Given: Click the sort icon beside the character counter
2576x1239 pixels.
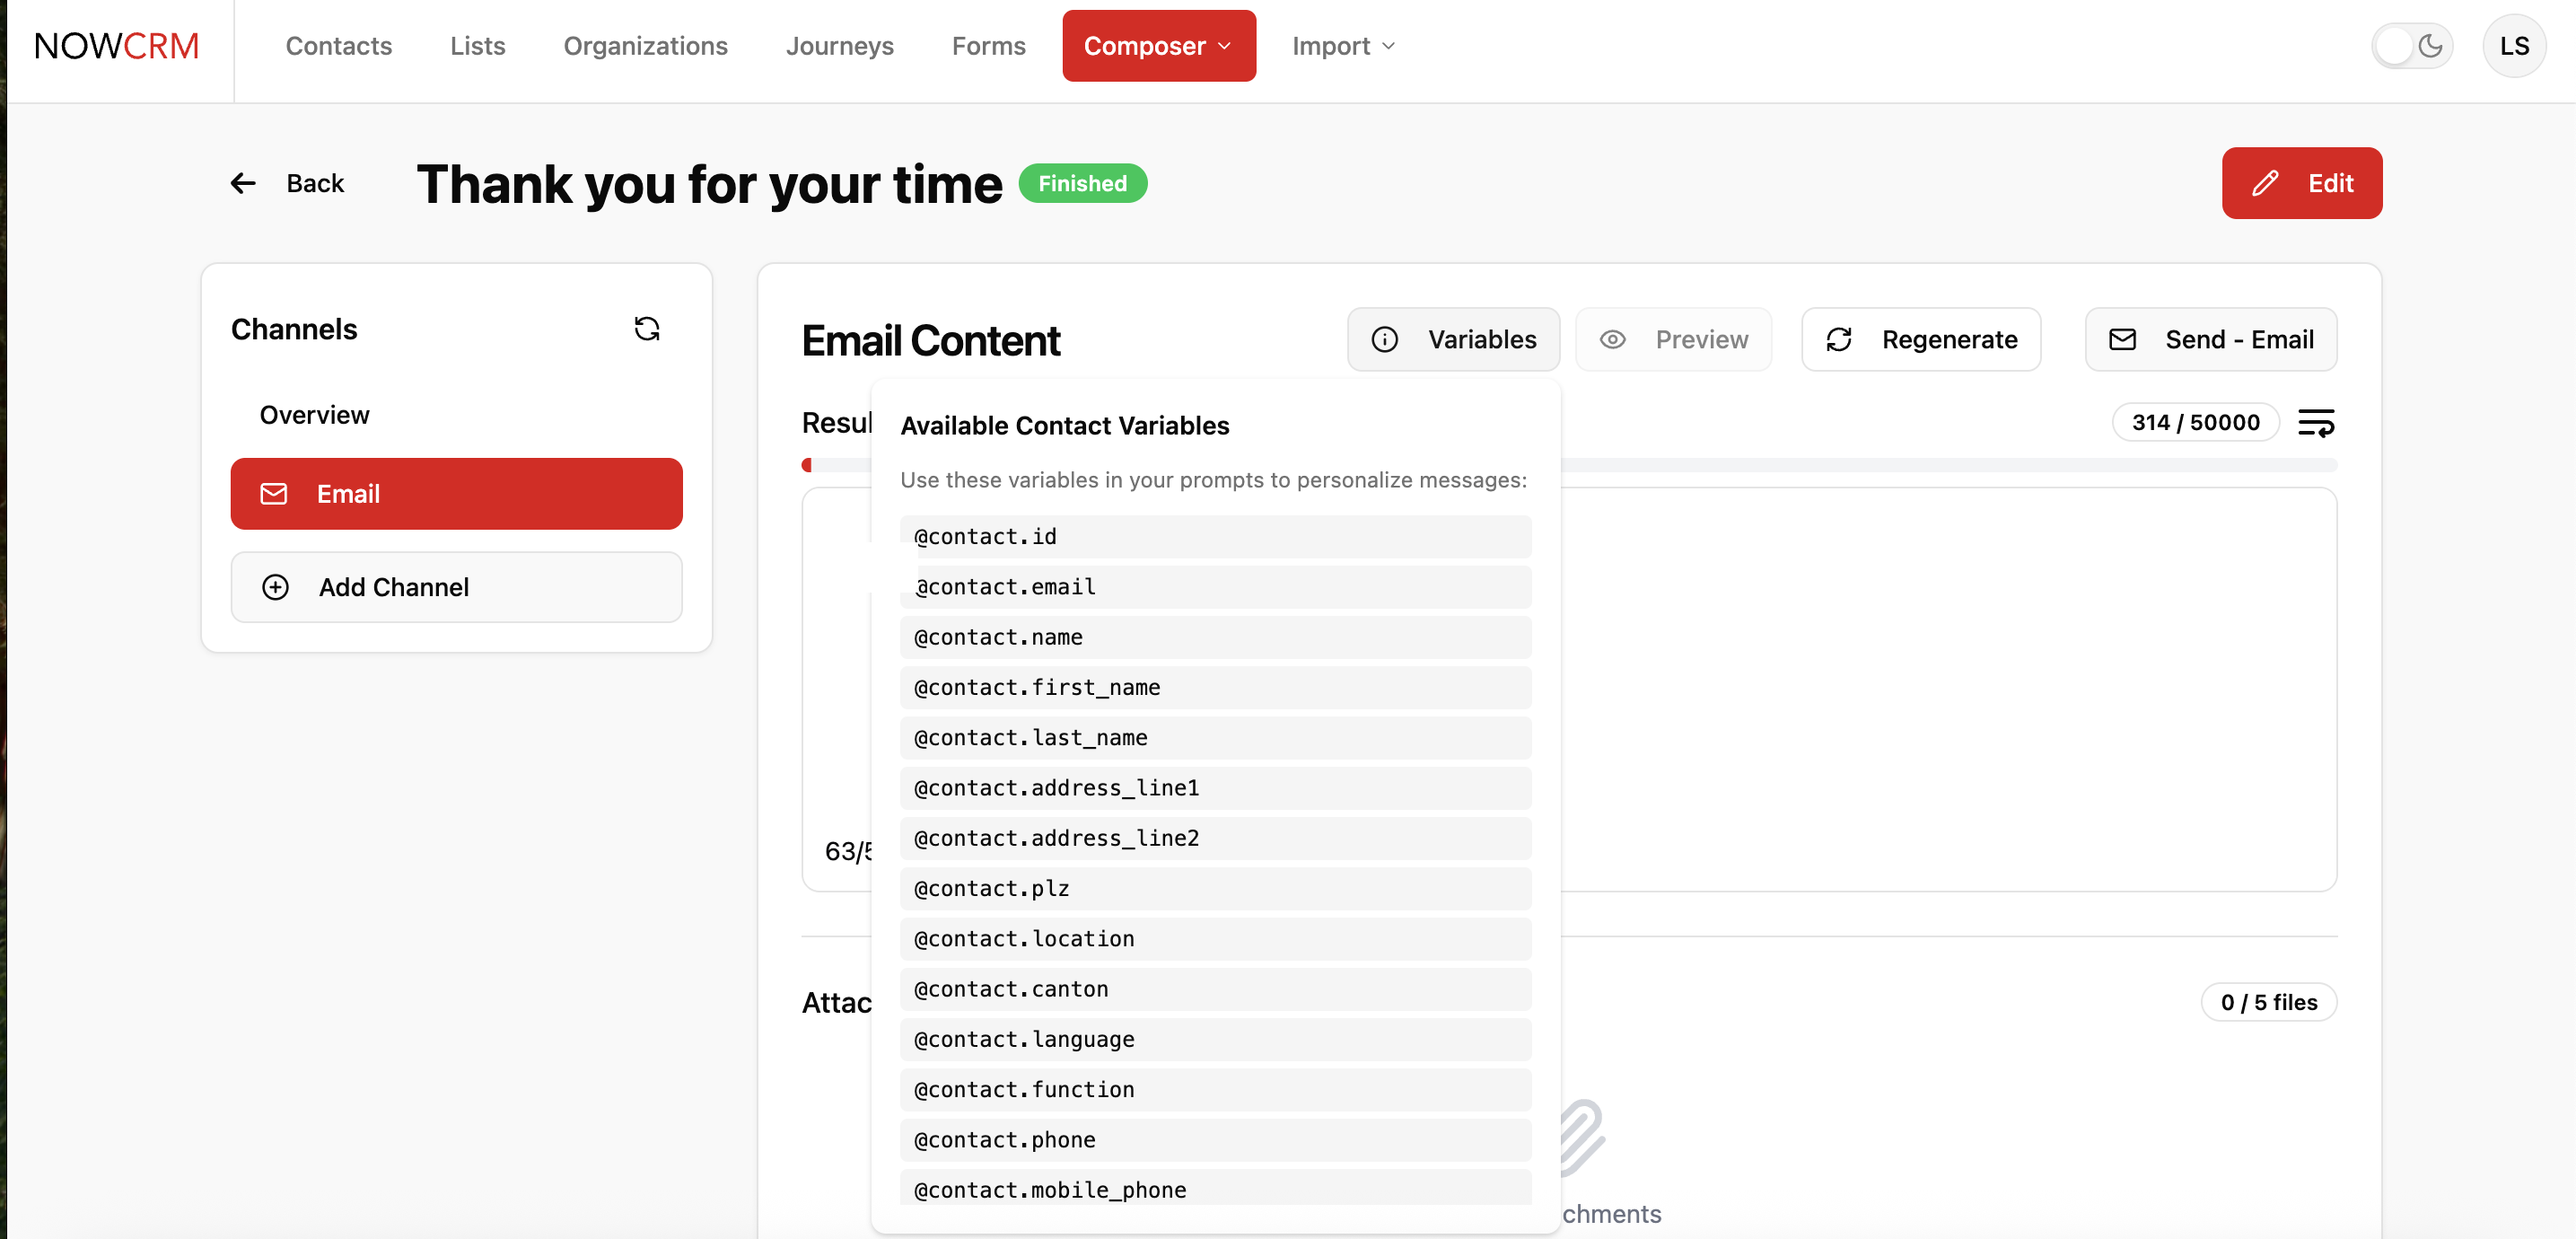Looking at the screenshot, I should 2318,422.
